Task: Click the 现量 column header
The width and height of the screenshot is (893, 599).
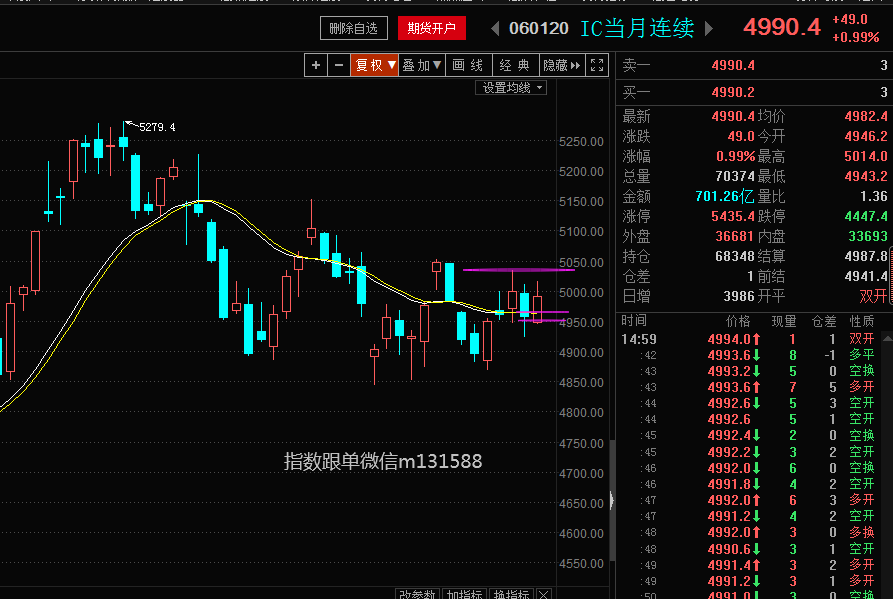Action: tap(784, 322)
